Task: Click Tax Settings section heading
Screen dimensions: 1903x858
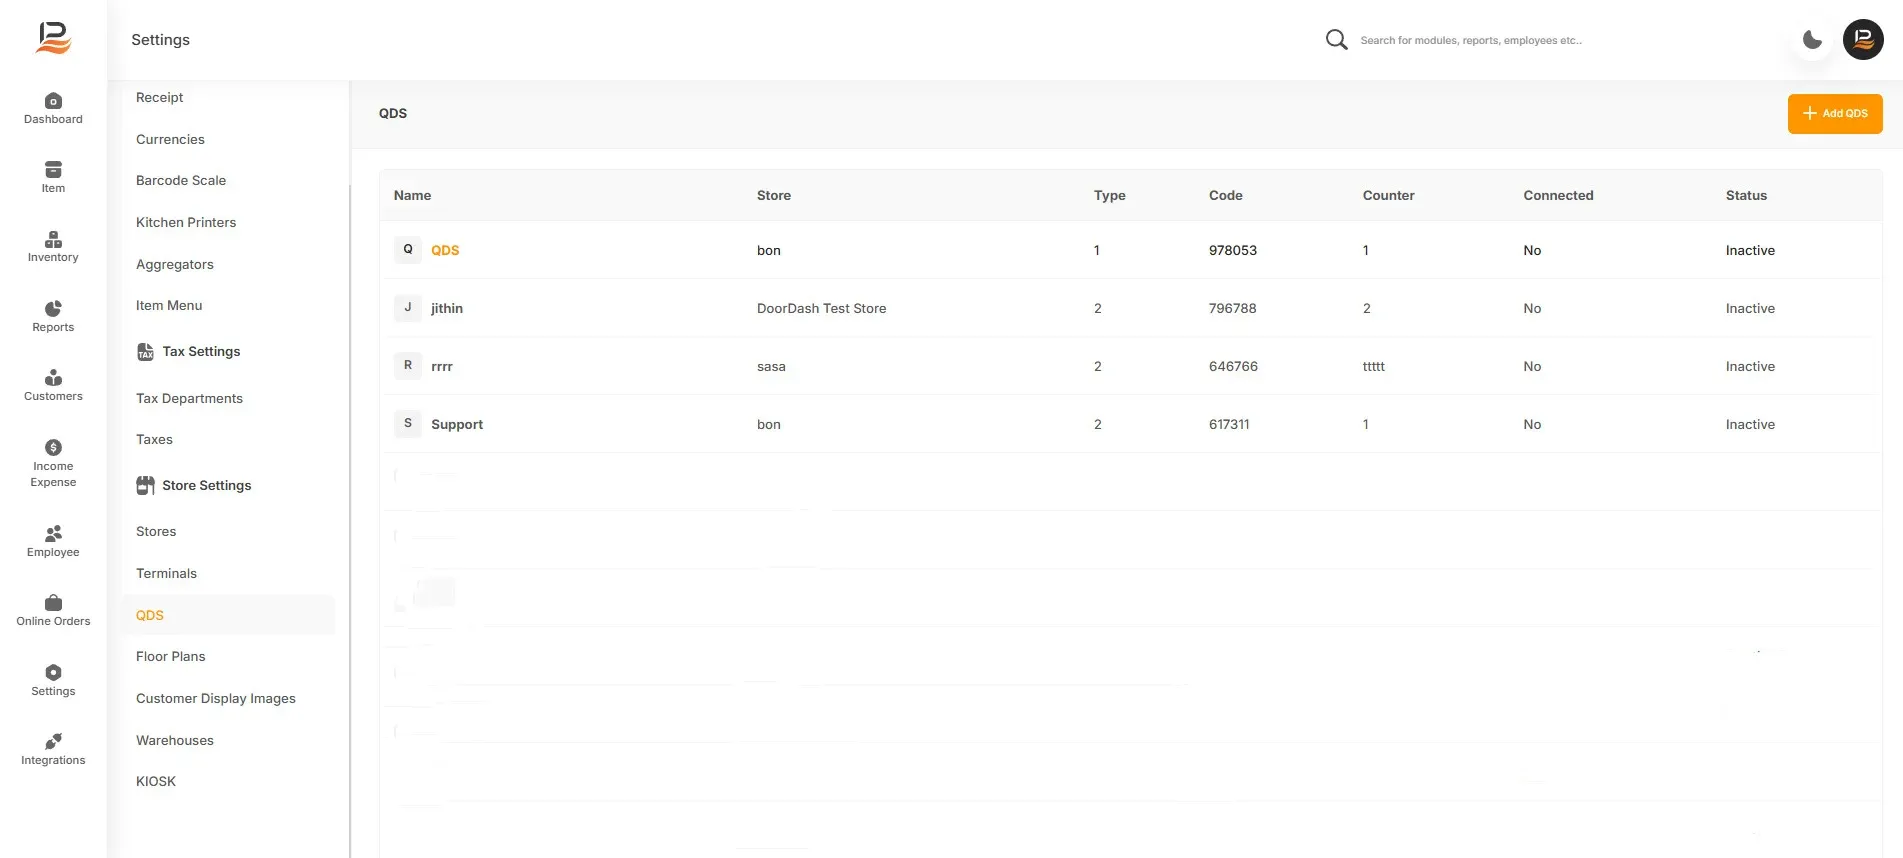Action: tap(201, 352)
